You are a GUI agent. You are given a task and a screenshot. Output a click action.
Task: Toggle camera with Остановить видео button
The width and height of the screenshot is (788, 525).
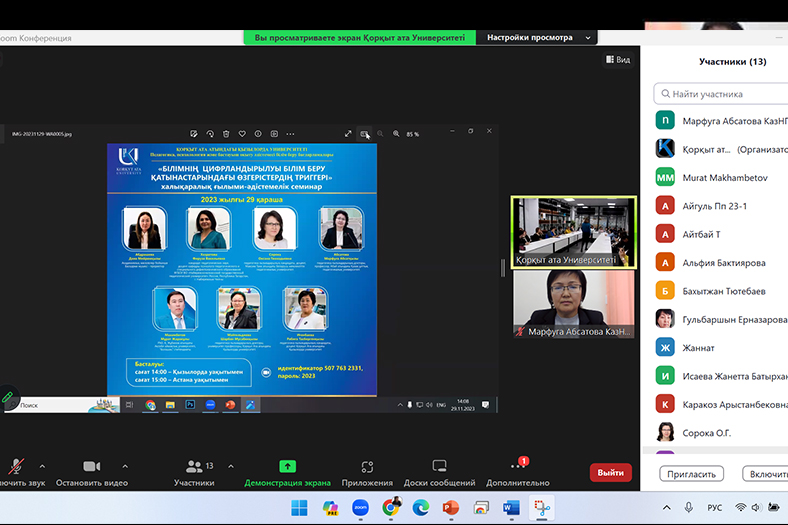point(91,467)
